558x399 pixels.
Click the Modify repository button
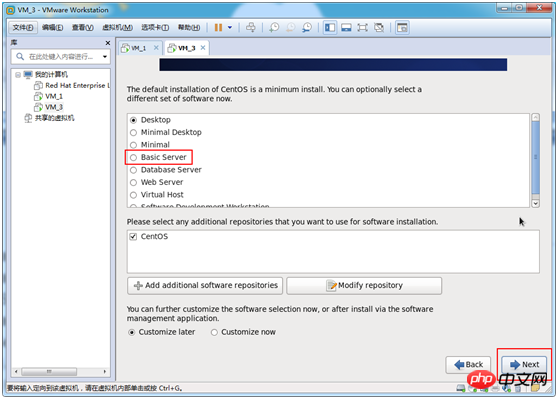(x=364, y=285)
